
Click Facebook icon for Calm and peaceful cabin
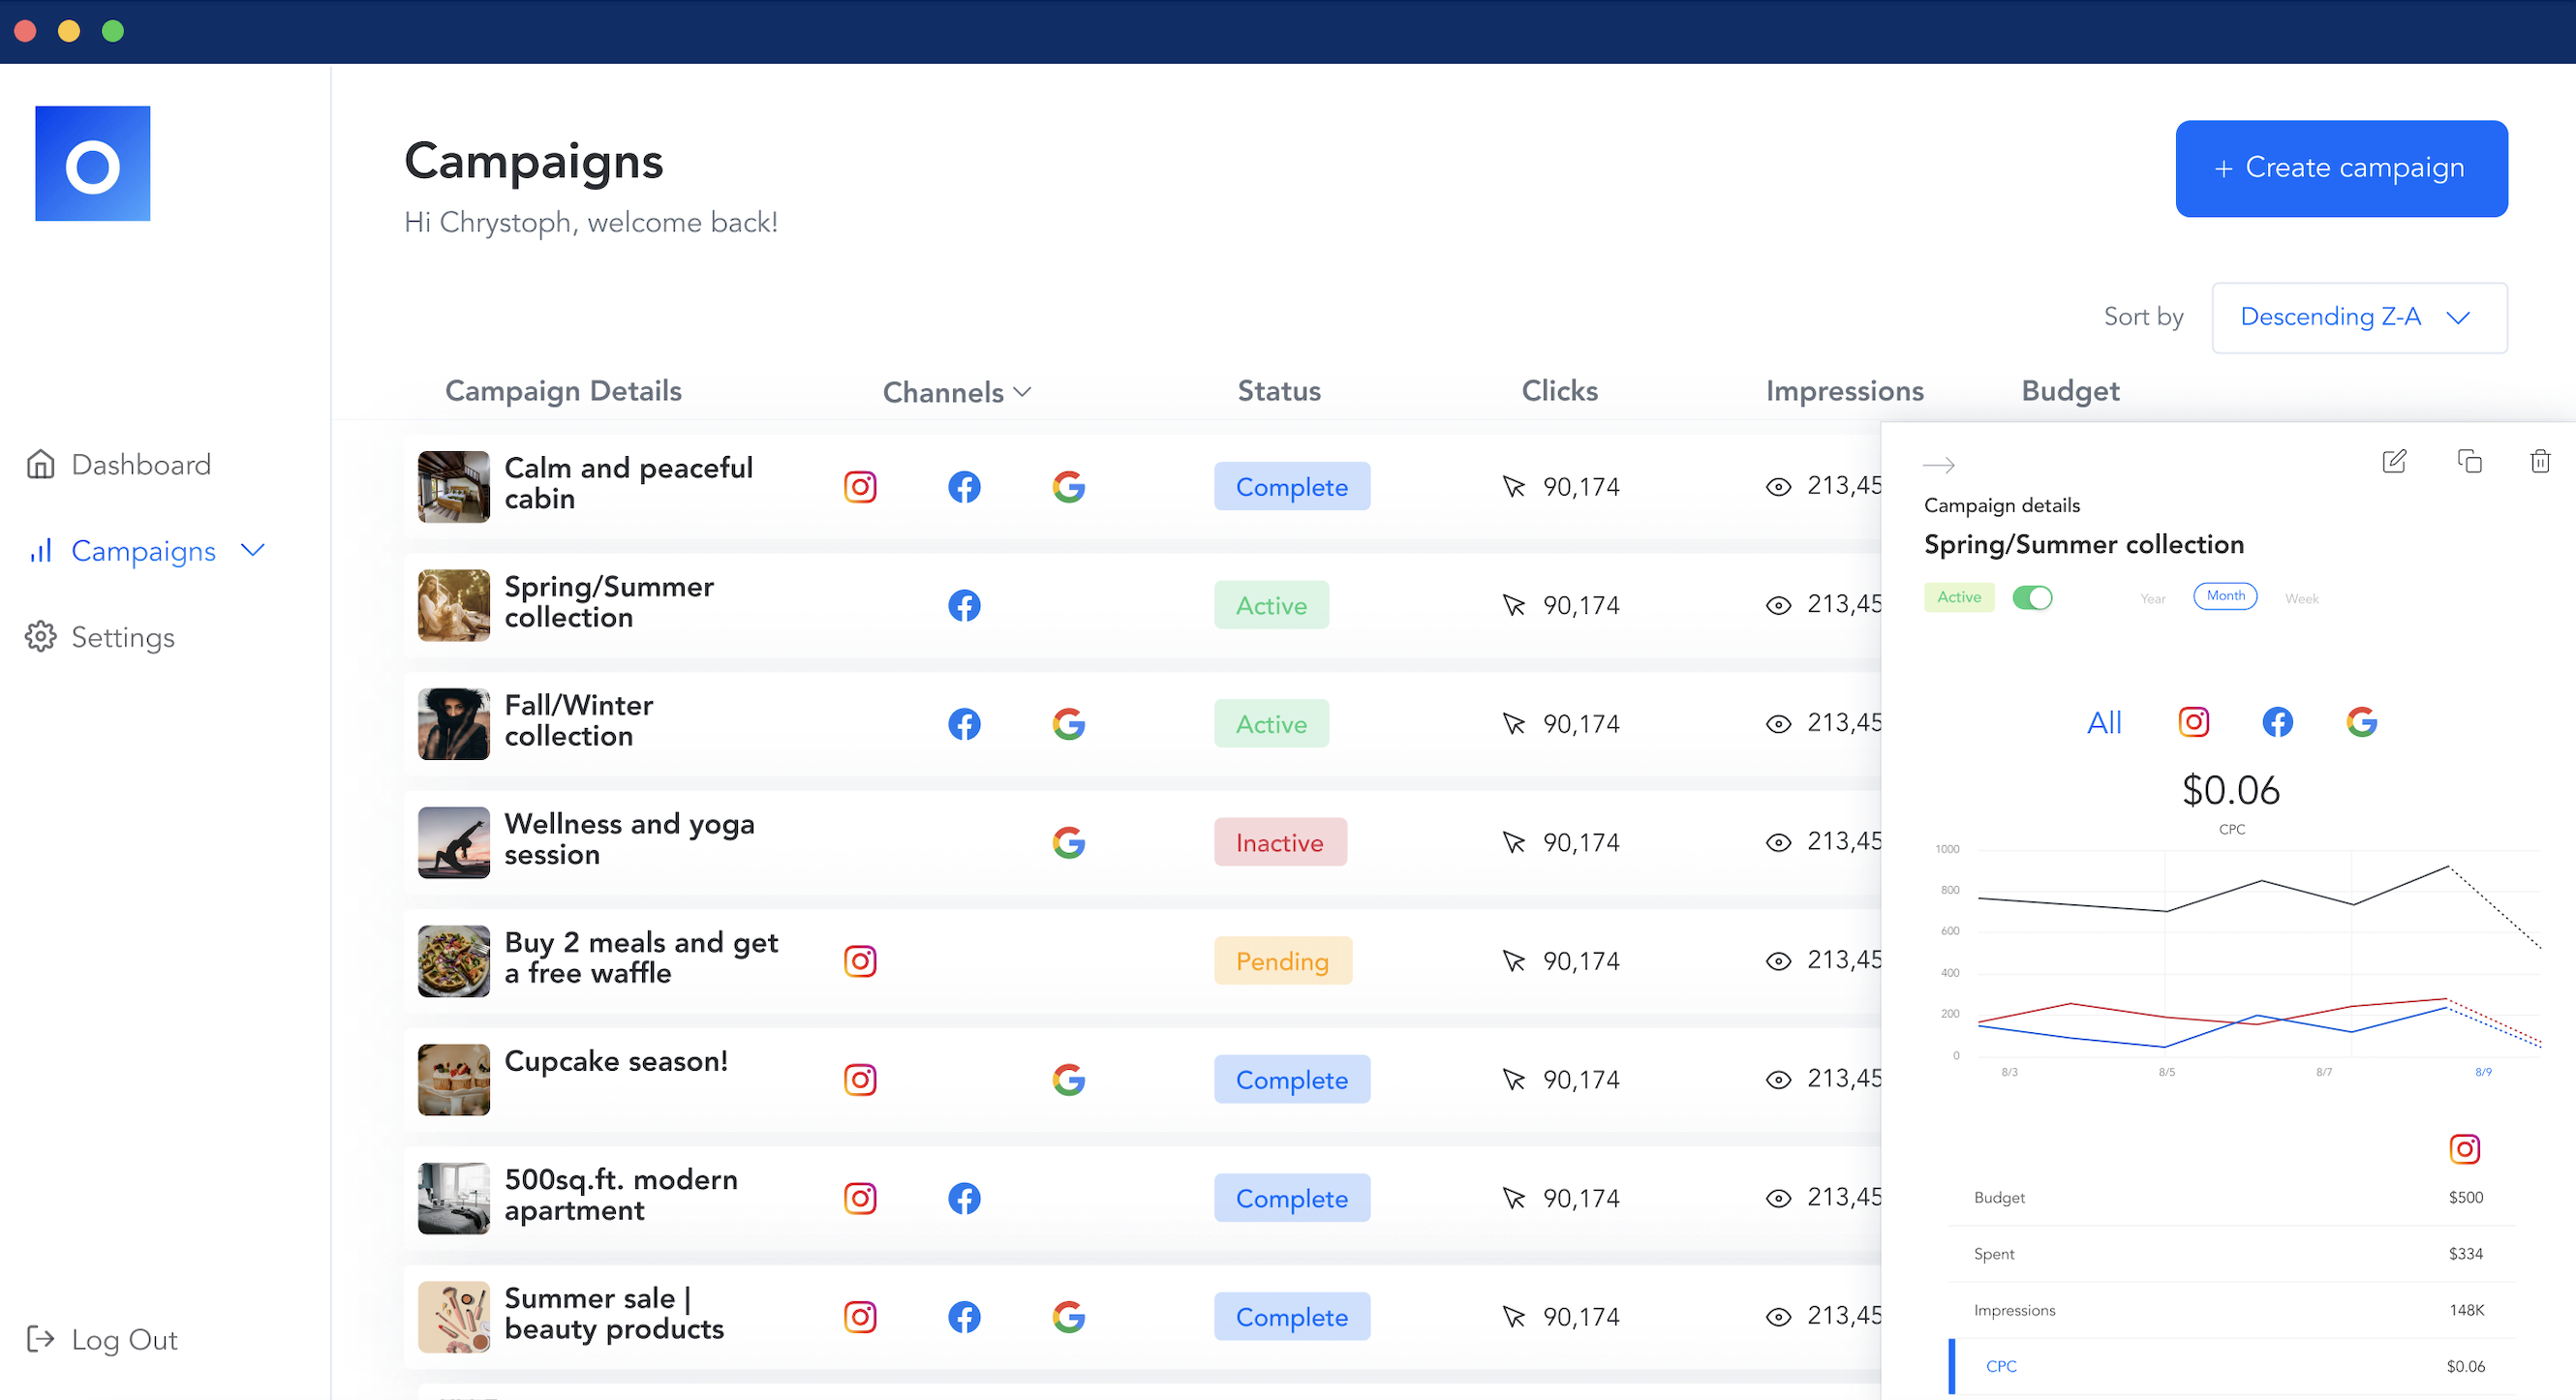964,487
